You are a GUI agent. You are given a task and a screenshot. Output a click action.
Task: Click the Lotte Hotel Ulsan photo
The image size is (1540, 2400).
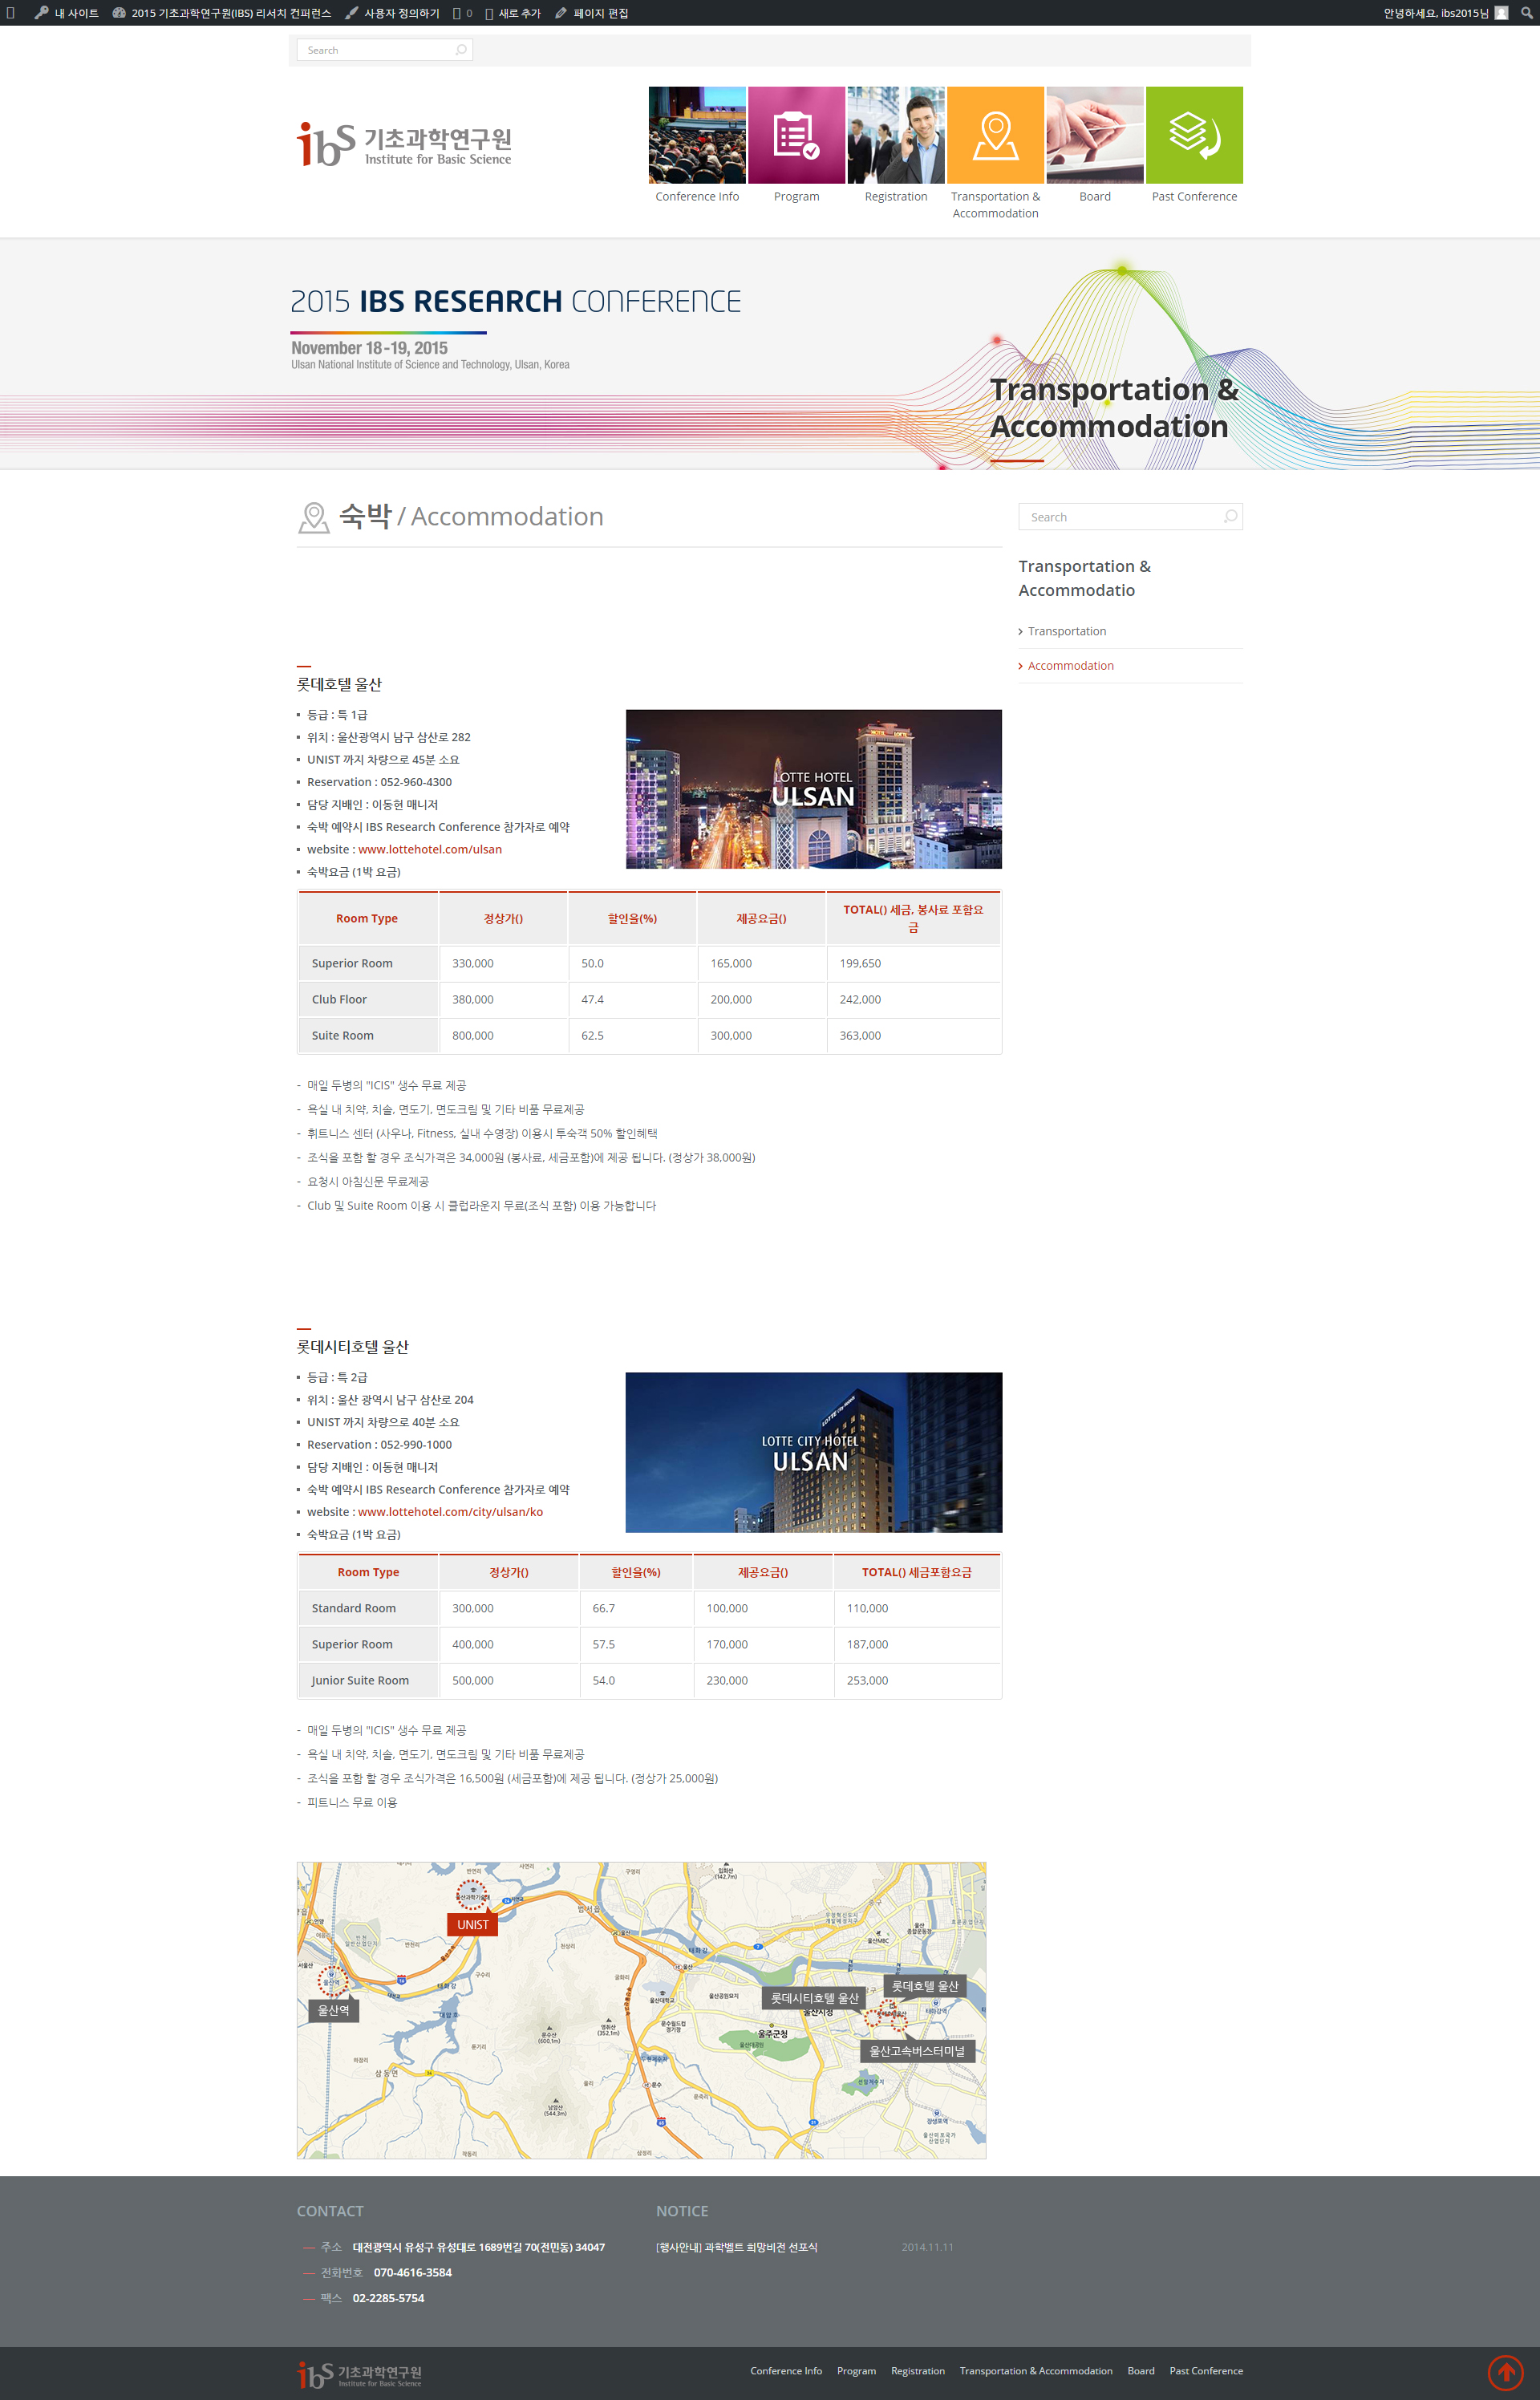[814, 789]
